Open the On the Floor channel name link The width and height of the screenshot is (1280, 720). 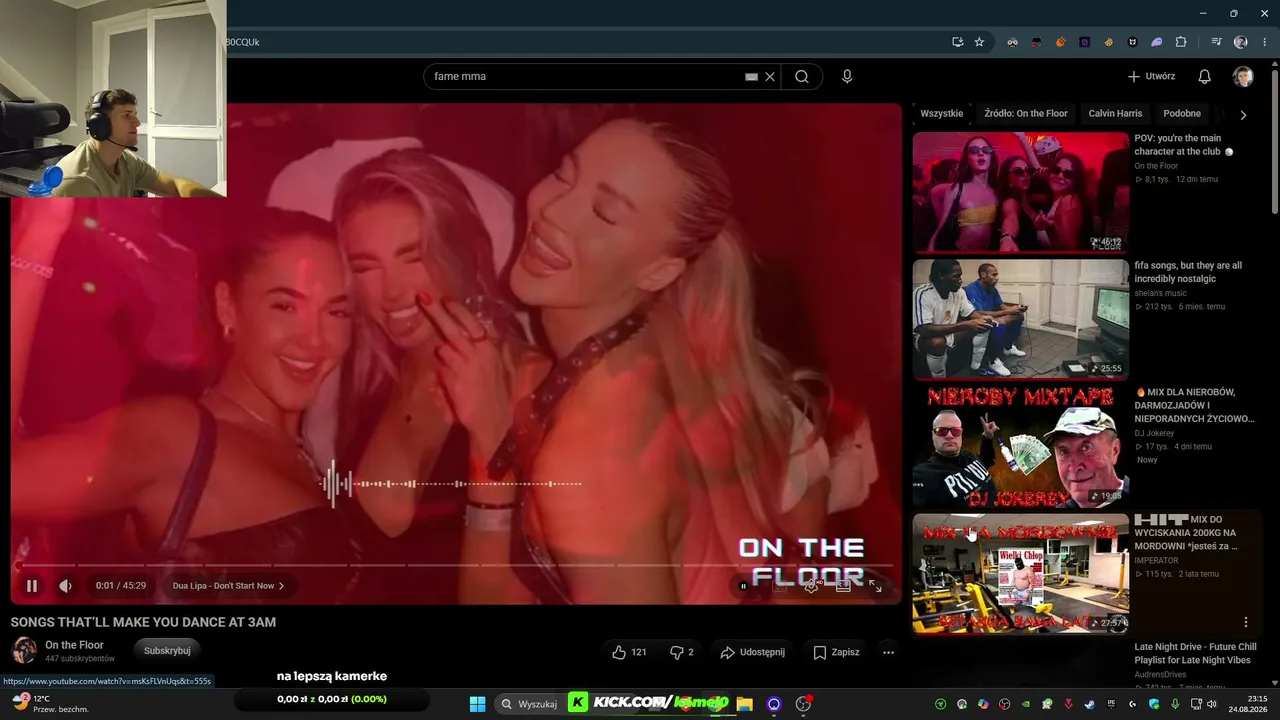point(74,645)
